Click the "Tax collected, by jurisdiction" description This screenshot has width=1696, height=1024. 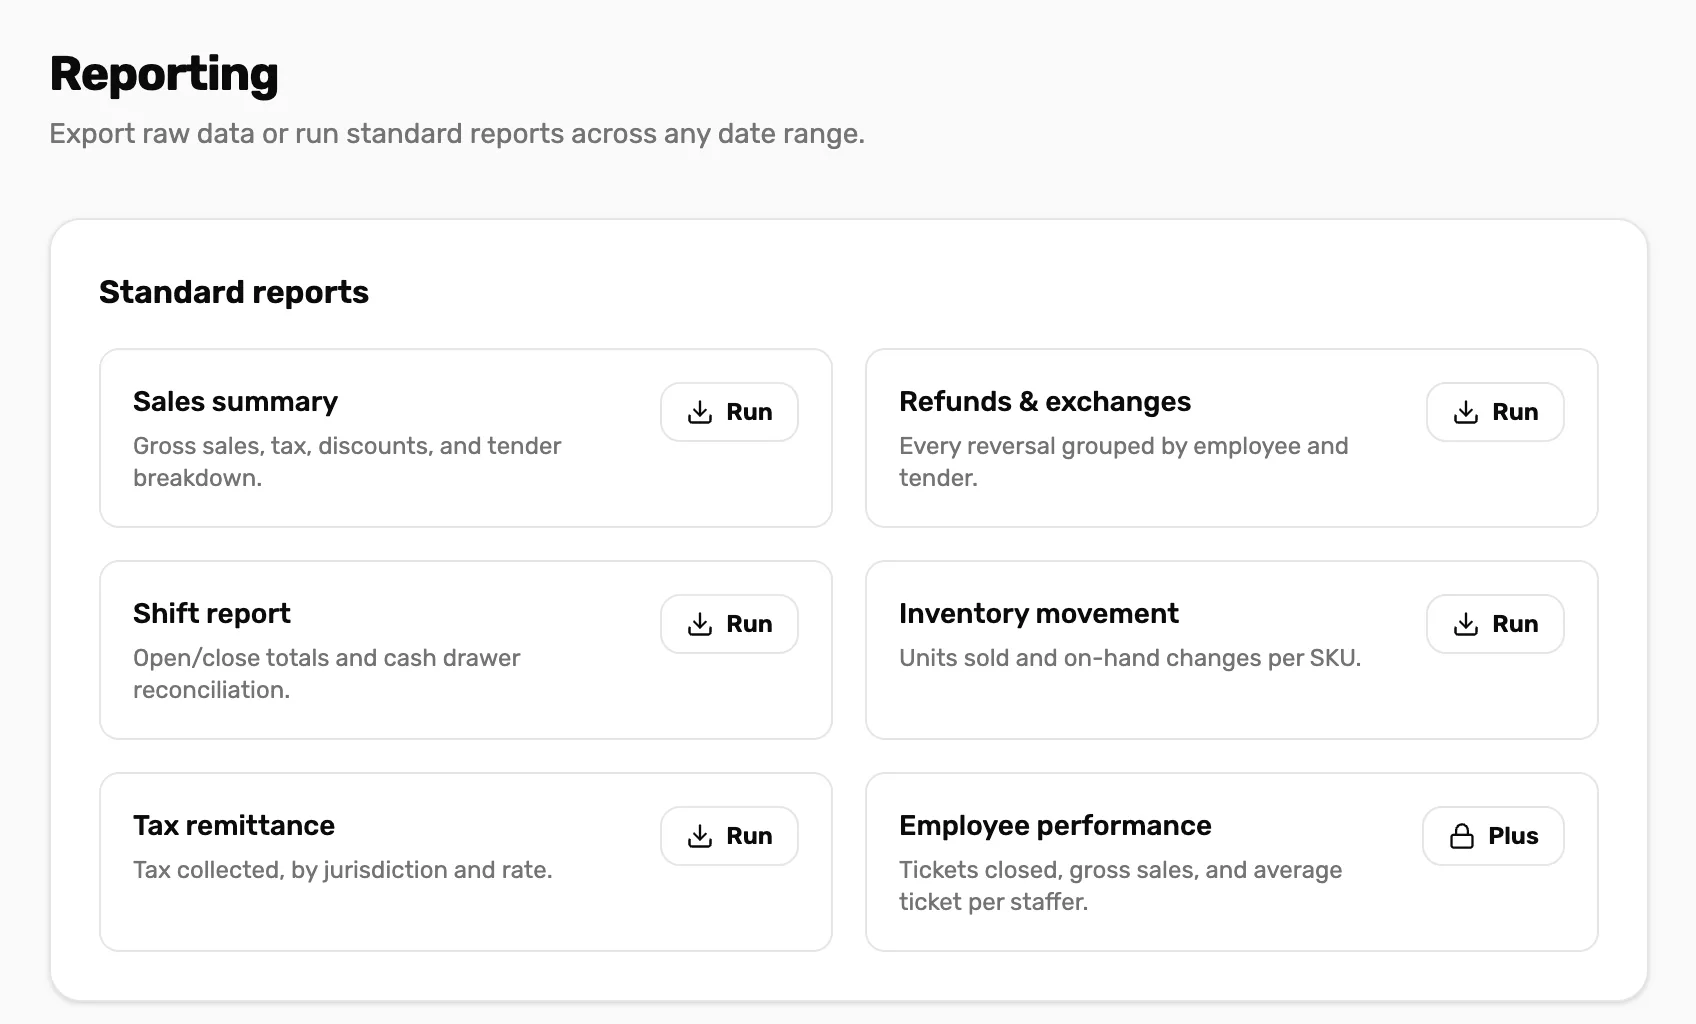coord(343,870)
